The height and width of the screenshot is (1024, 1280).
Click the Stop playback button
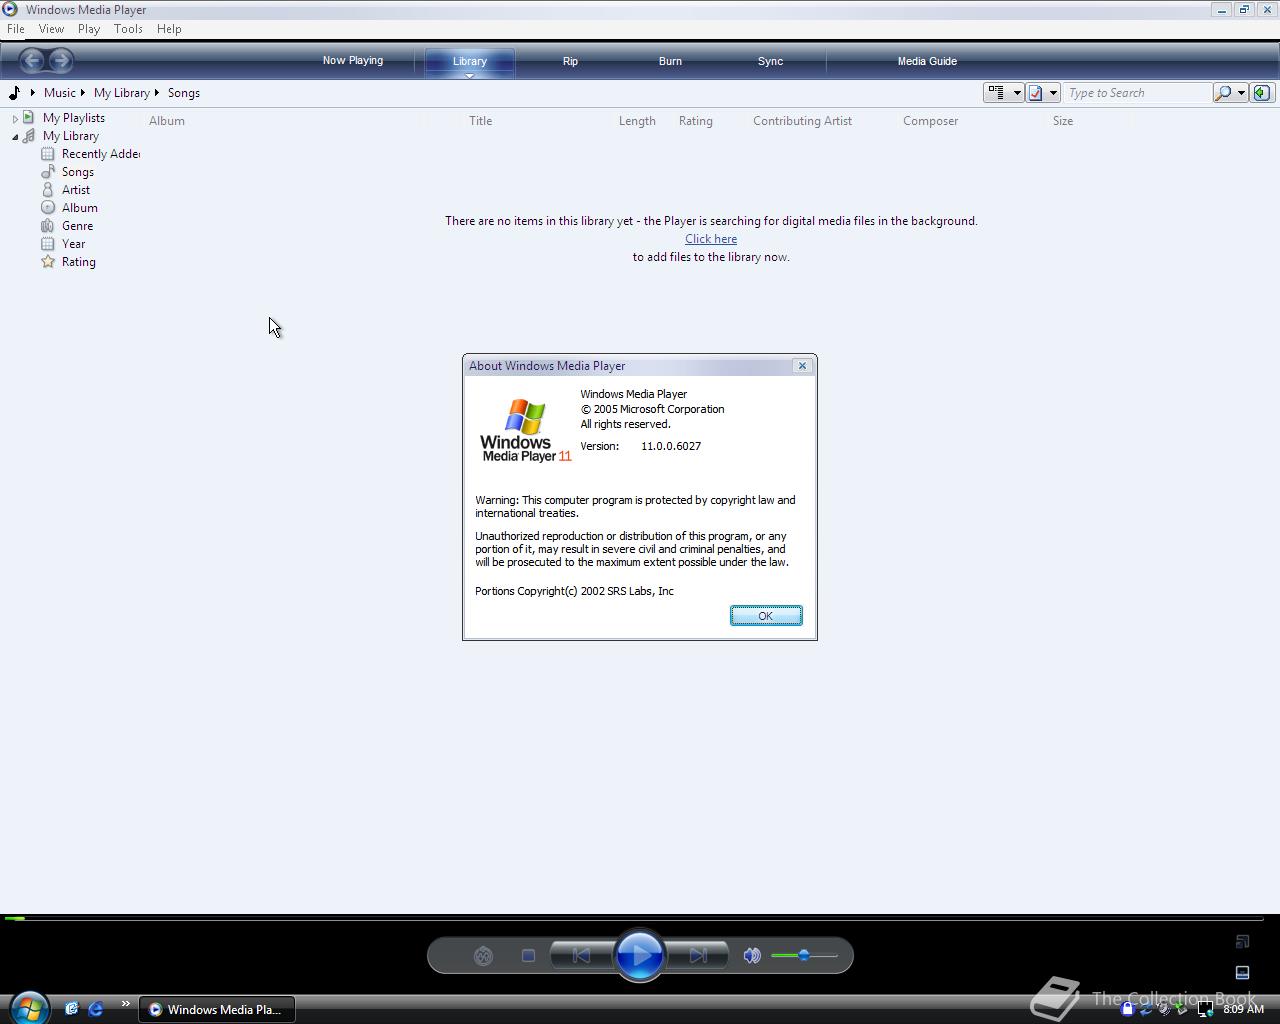pyautogui.click(x=528, y=956)
